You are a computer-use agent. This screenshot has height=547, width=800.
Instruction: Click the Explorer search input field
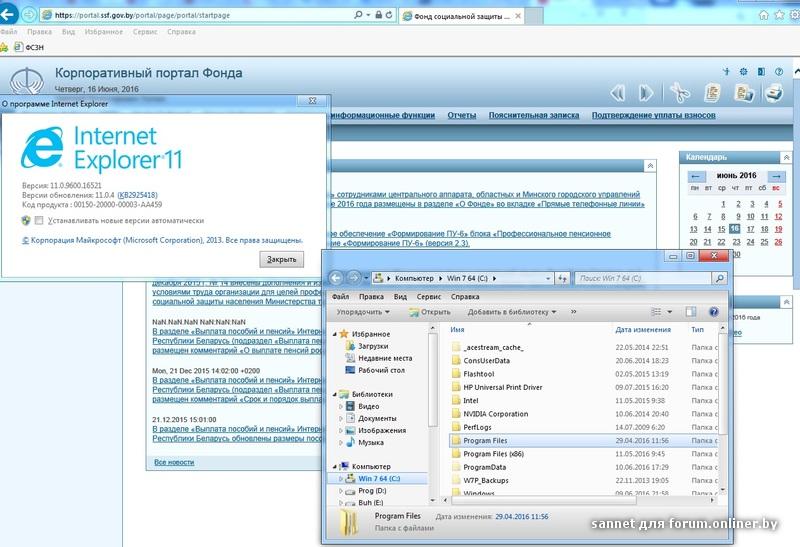[643, 278]
